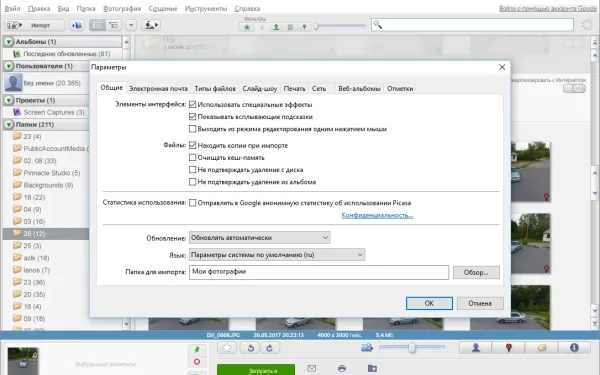
Task: Click the filter date-range slider handle
Action: coord(316,26)
